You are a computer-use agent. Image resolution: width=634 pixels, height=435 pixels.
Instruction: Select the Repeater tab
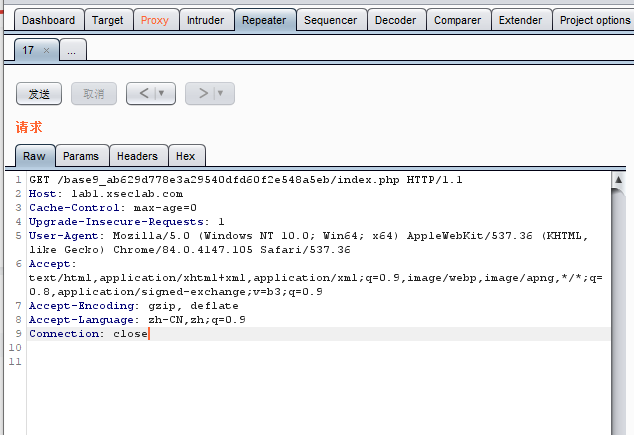tap(264, 20)
